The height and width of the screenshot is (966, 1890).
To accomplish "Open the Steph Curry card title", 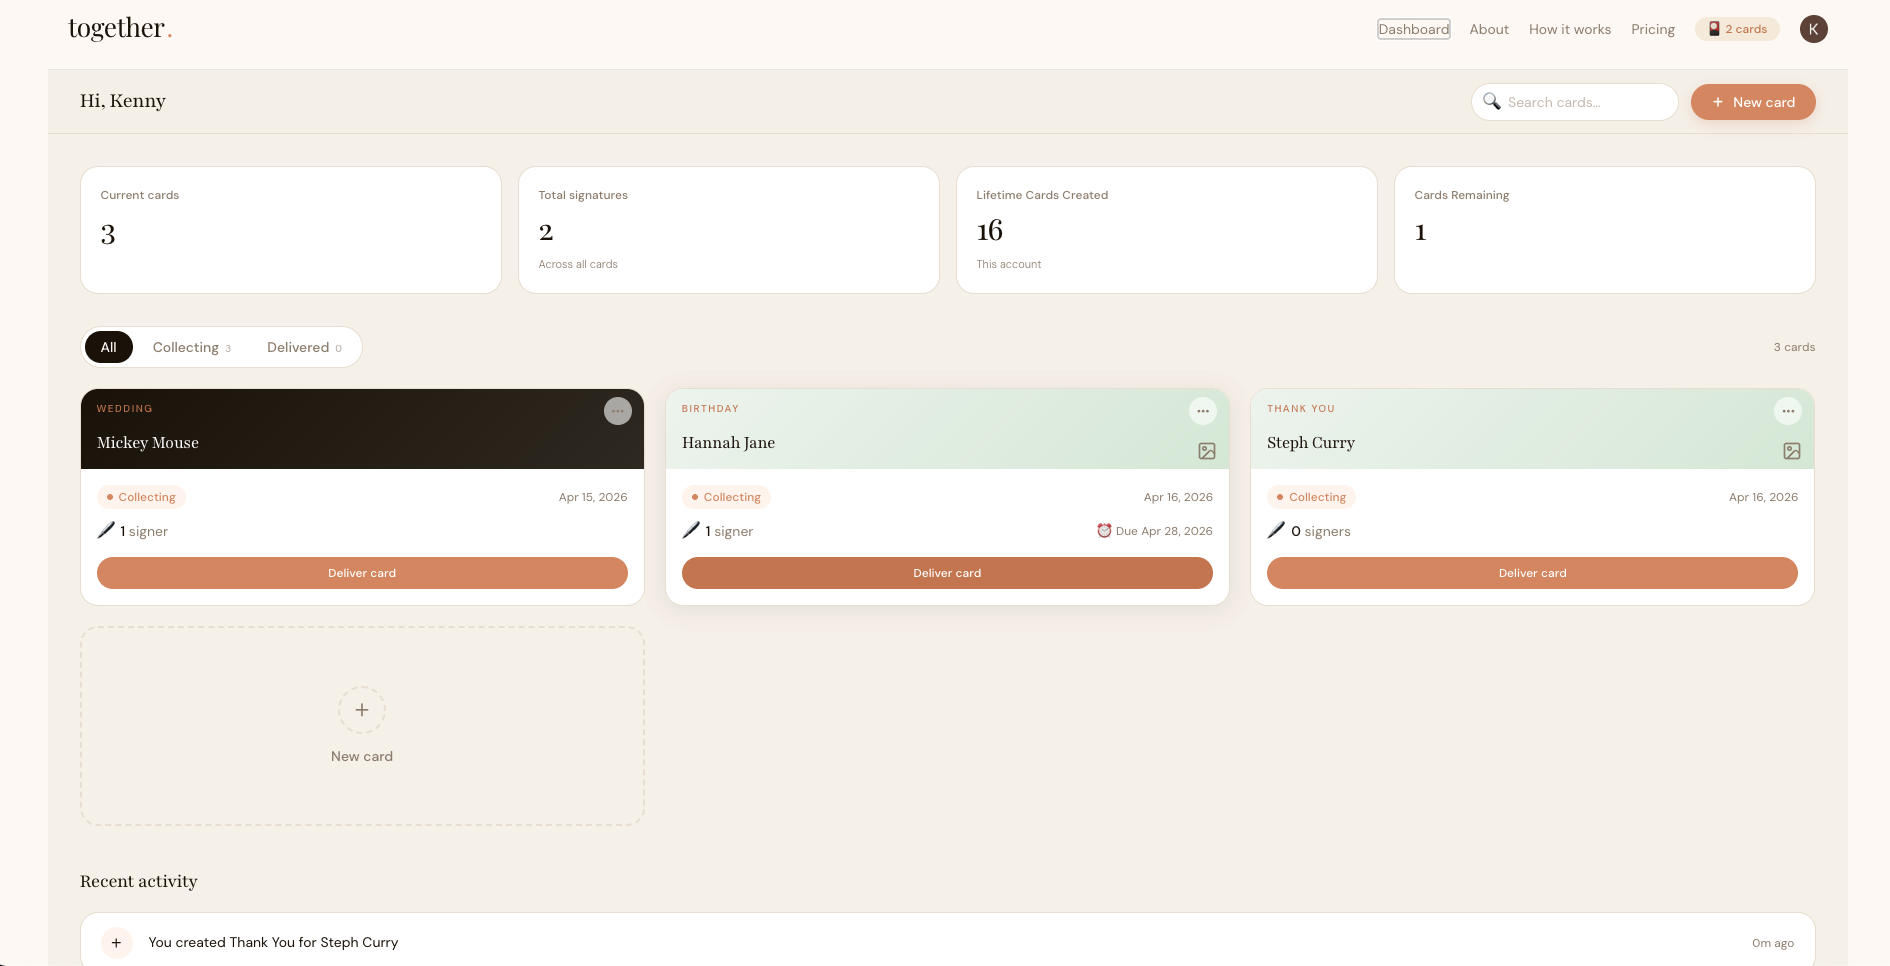I will [1311, 442].
